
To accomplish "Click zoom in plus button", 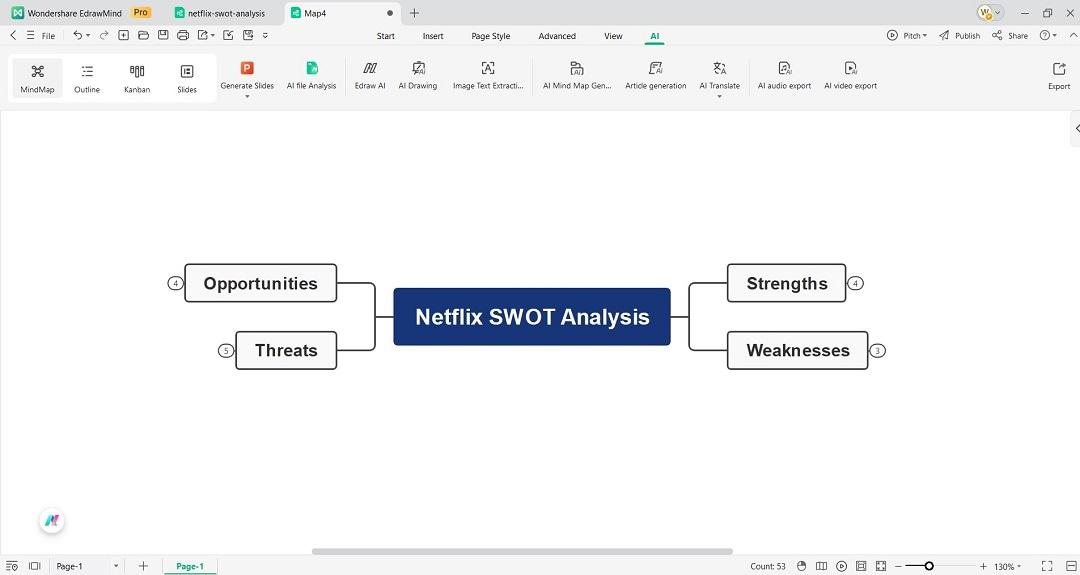I will tap(983, 566).
